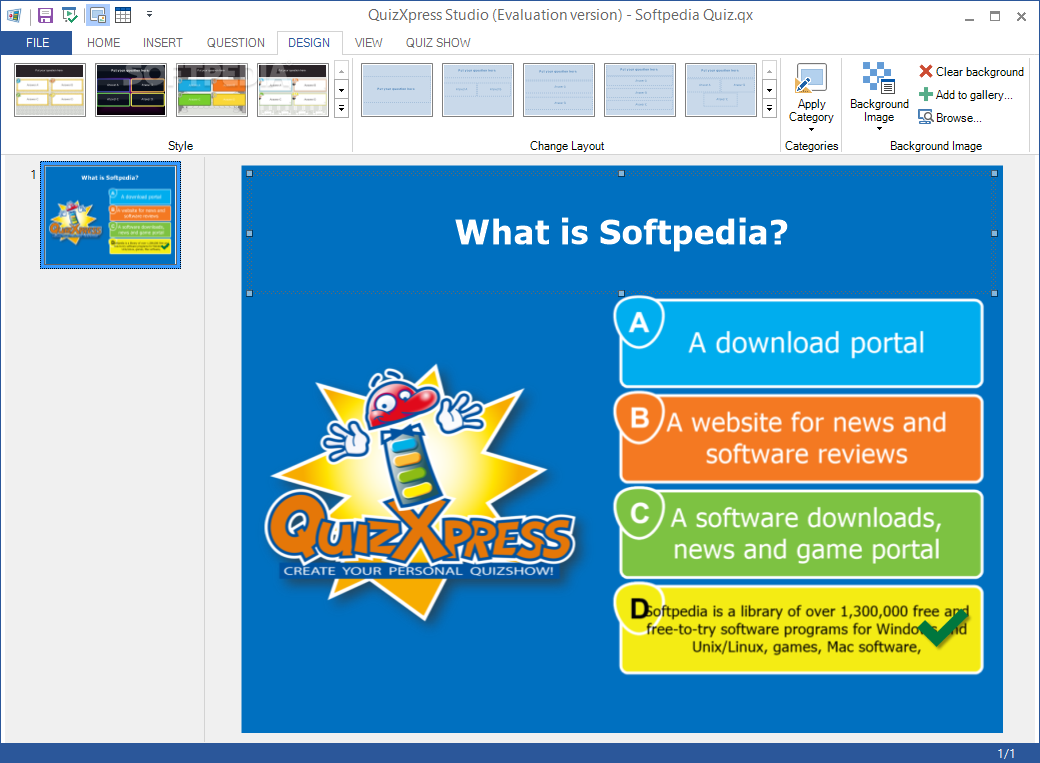Click the green correct-answer checkmark on answer D

coord(942,627)
